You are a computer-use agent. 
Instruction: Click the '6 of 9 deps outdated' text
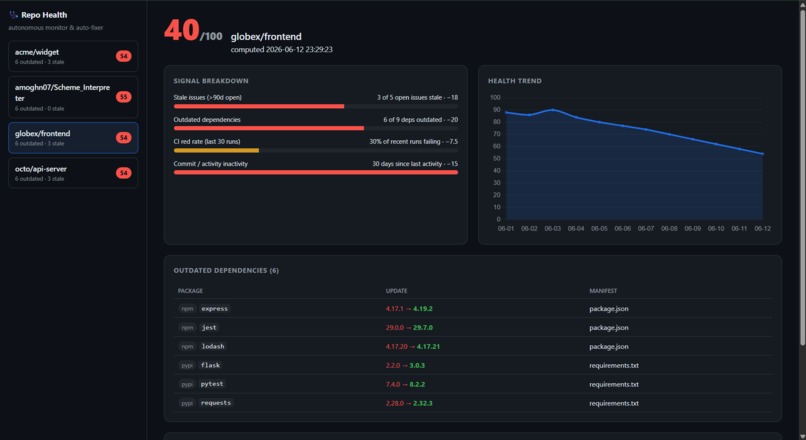(x=412, y=119)
